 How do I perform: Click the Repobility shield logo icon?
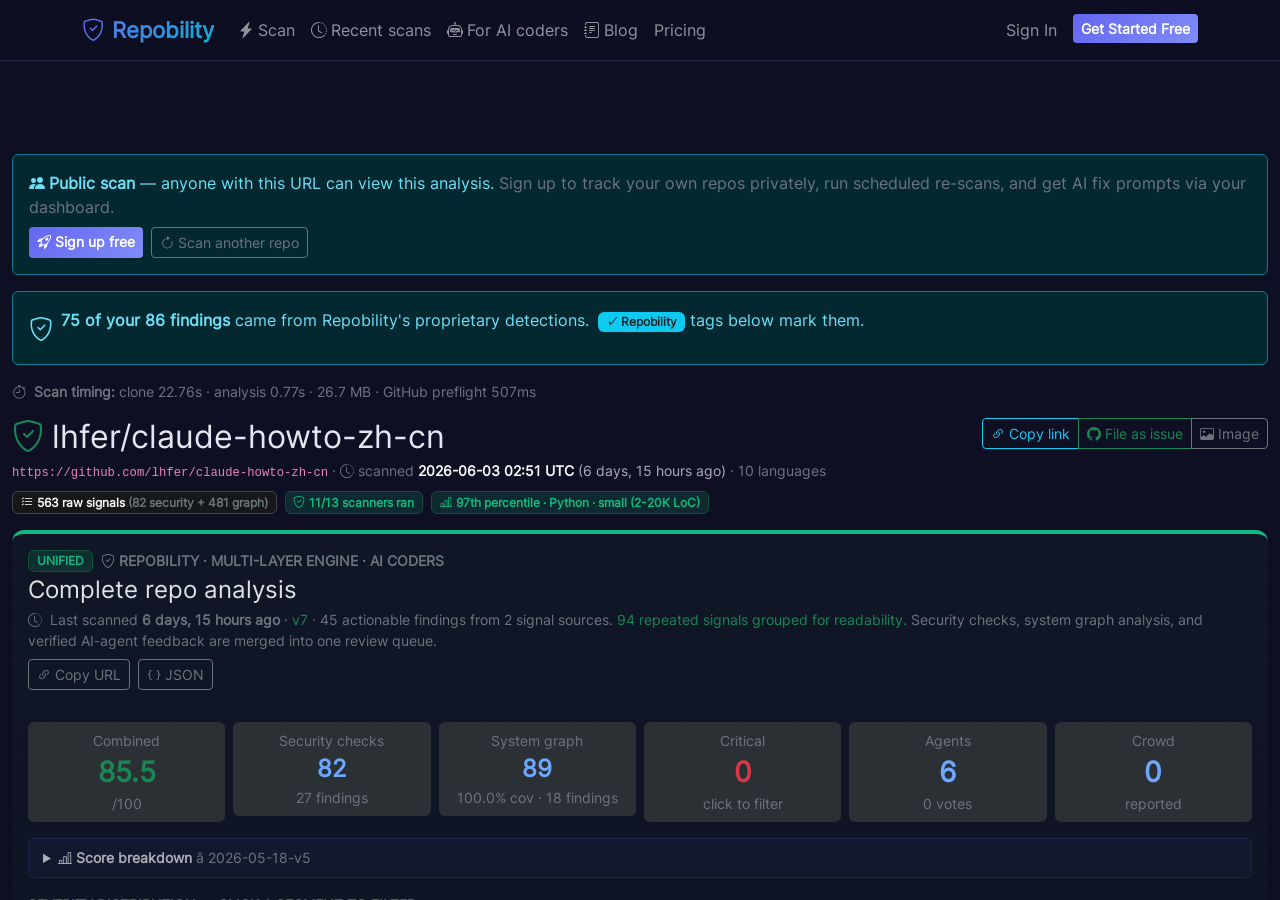tap(93, 30)
